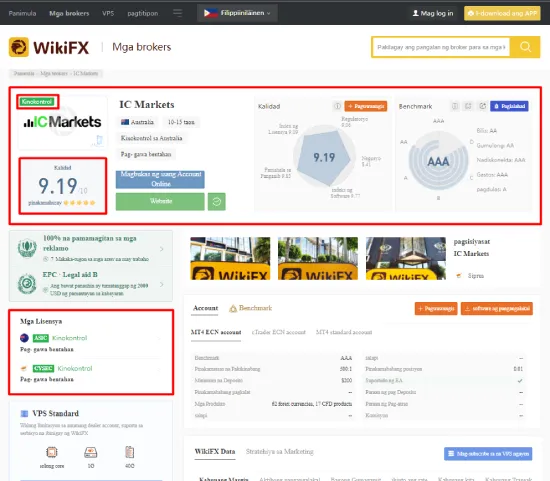Switch to the cTrader ECN account tab

279,332
